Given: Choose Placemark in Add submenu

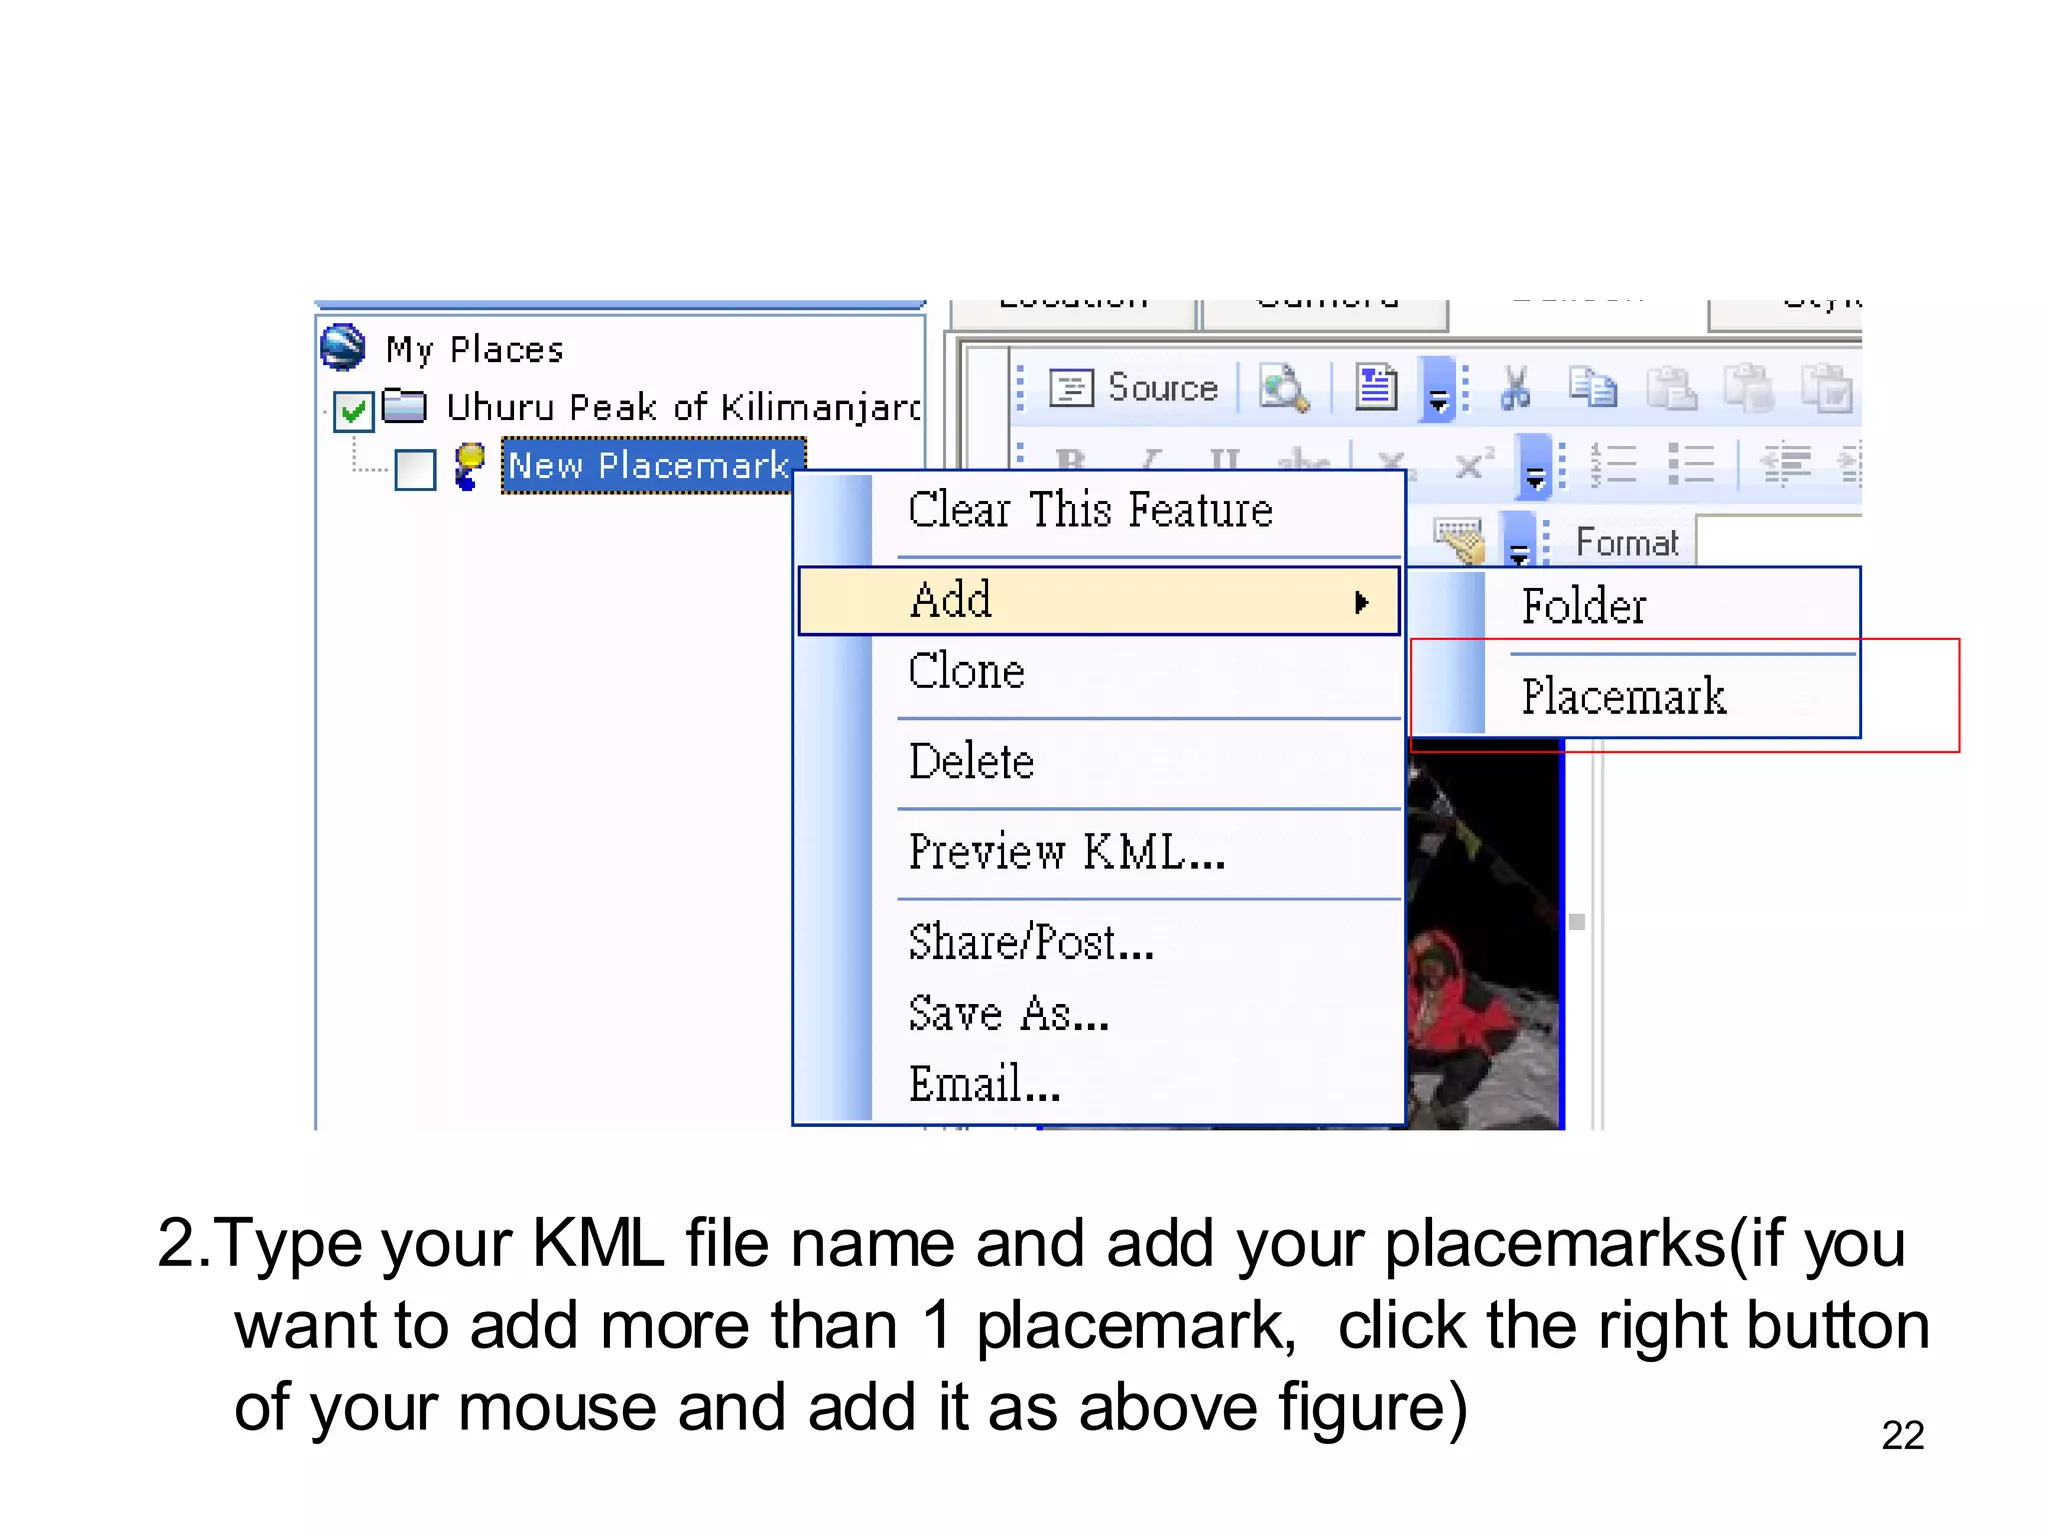Looking at the screenshot, I should point(1635,697).
